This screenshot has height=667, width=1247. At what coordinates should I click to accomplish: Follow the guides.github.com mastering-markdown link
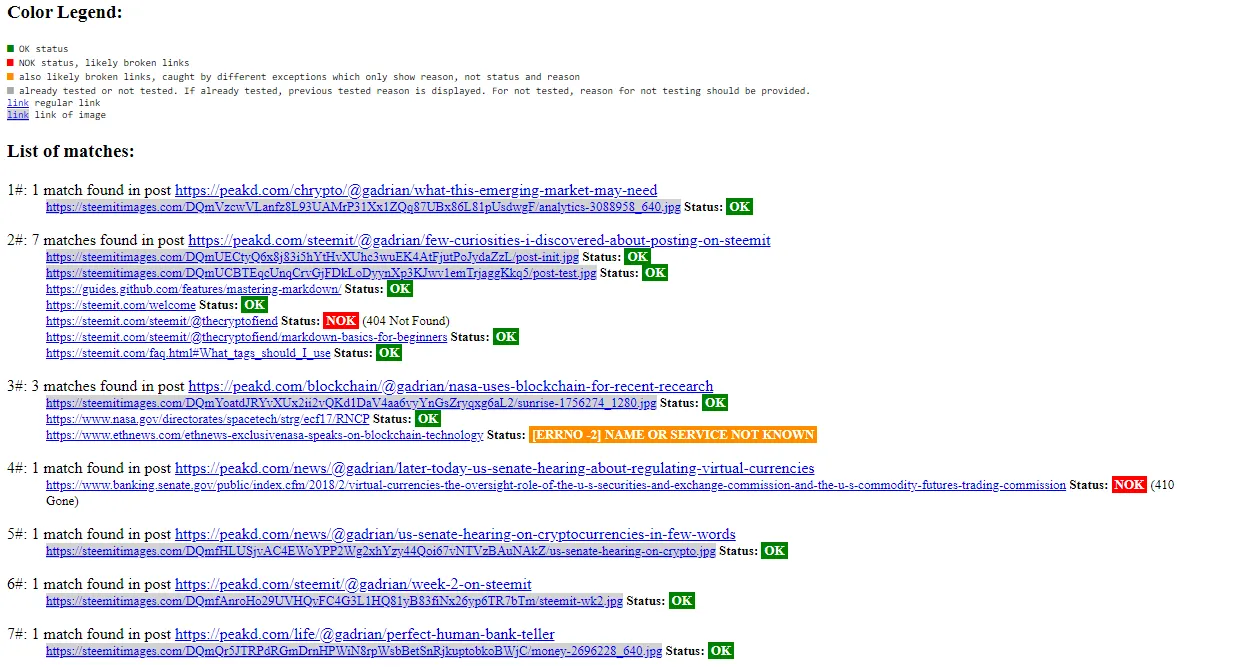click(x=193, y=289)
